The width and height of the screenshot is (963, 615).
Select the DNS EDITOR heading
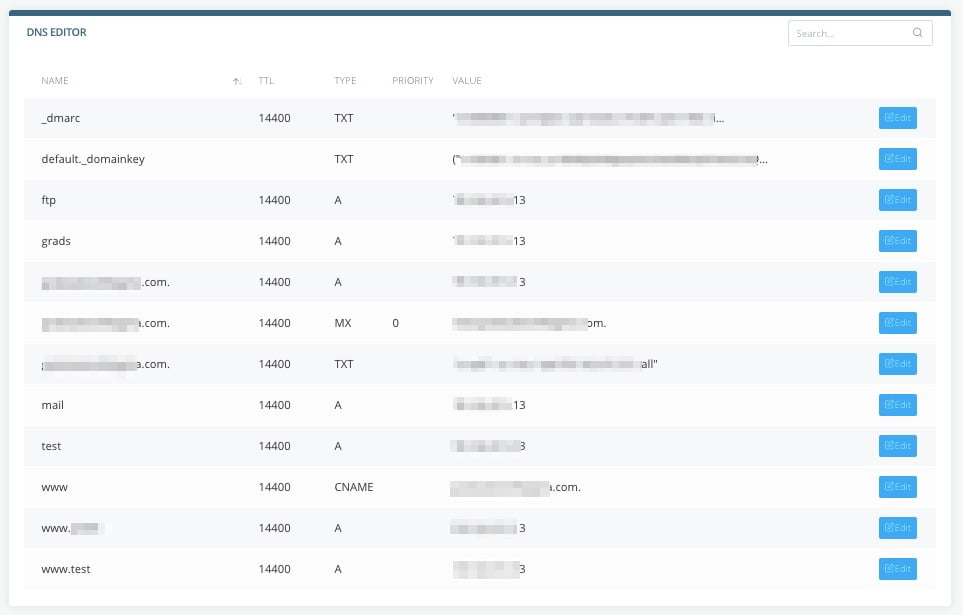[56, 32]
